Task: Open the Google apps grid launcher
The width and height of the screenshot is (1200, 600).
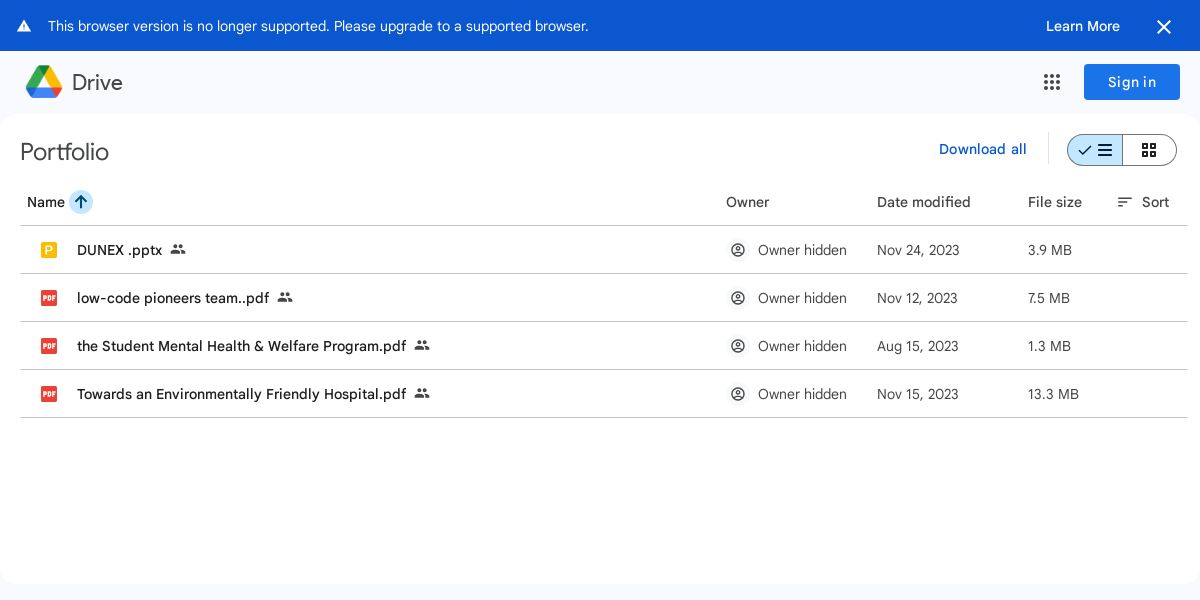Action: (x=1052, y=82)
